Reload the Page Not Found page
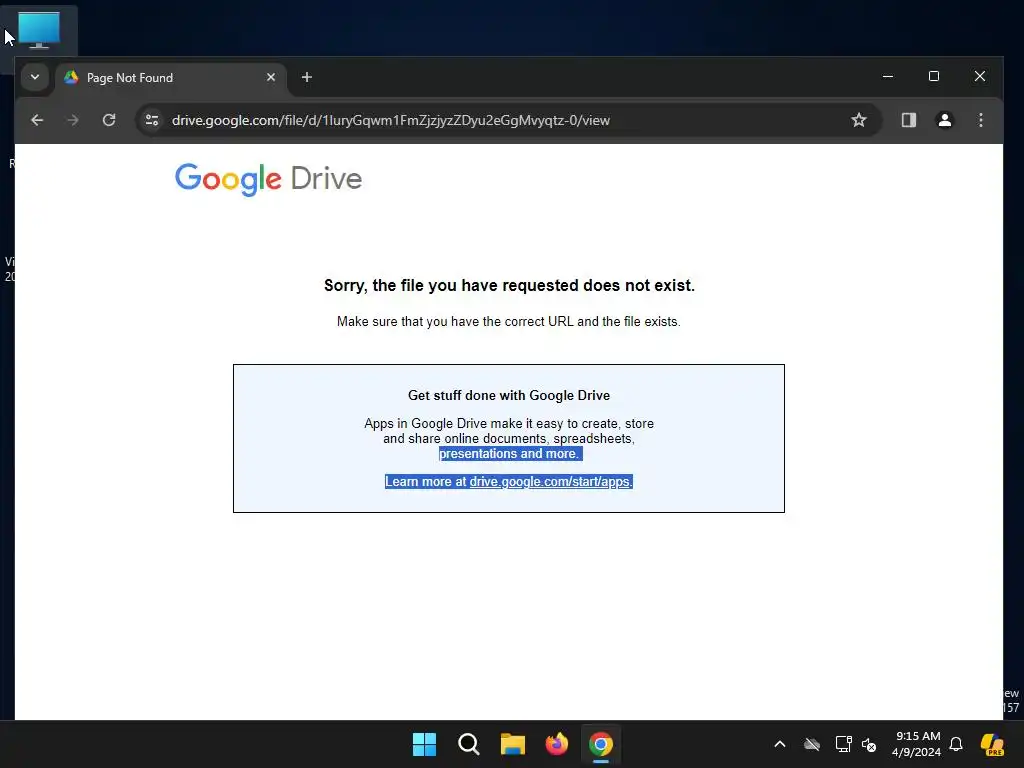Image resolution: width=1024 pixels, height=768 pixels. [109, 120]
